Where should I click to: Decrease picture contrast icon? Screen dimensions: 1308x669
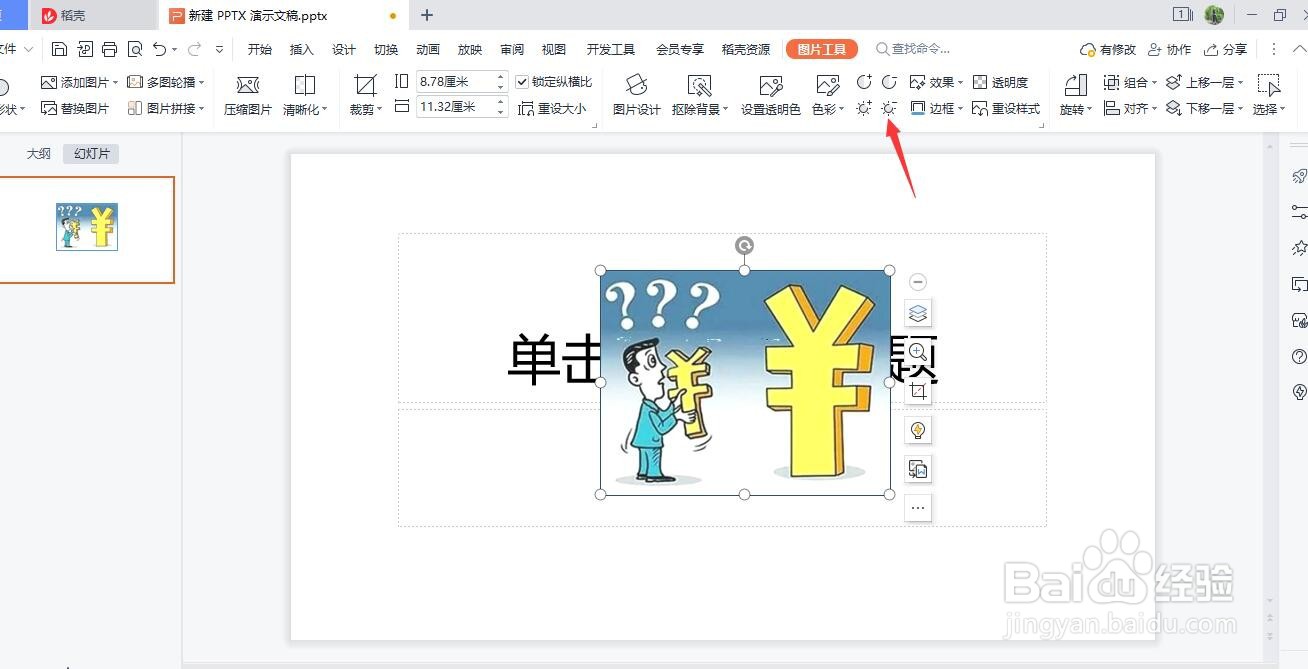[889, 82]
